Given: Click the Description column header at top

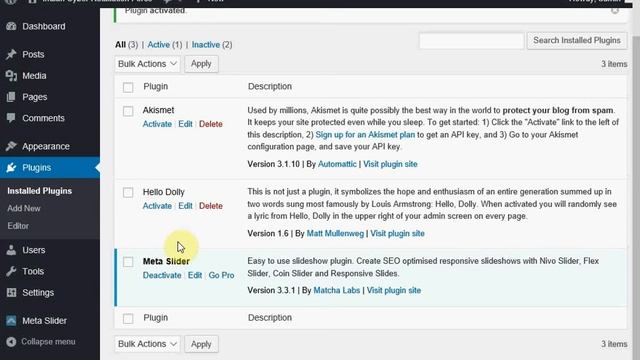Looking at the screenshot, I should 270,87.
